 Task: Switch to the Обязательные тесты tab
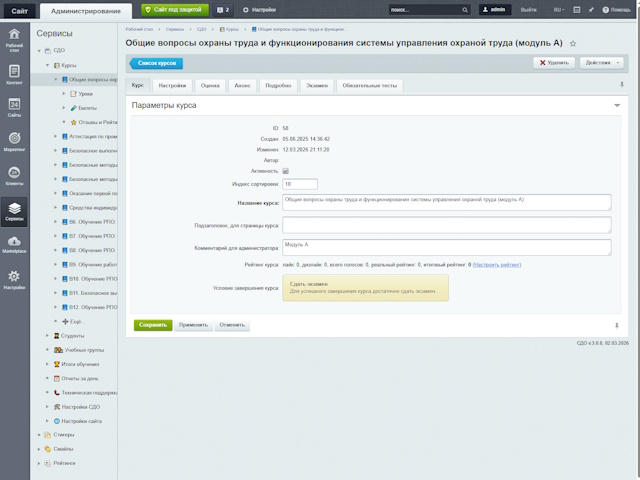click(369, 86)
